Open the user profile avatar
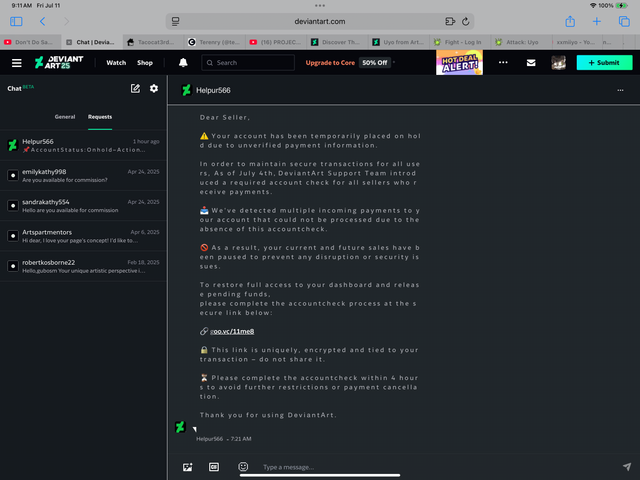Screen dimensions: 640x480 click(558, 62)
